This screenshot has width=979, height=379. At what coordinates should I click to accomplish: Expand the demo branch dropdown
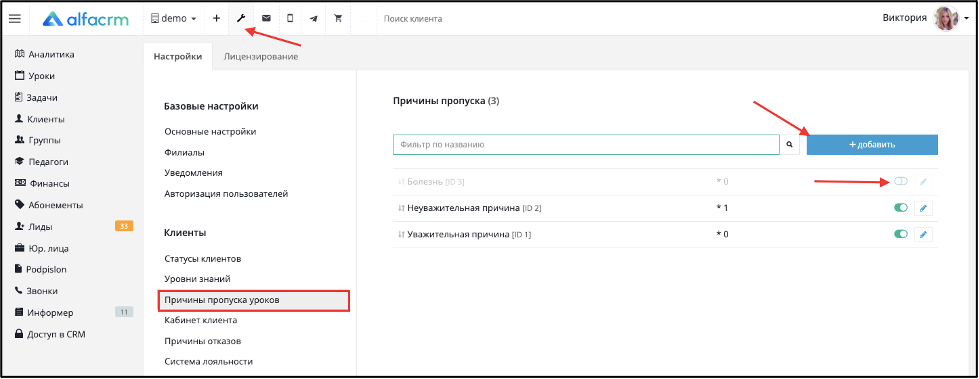pyautogui.click(x=174, y=19)
